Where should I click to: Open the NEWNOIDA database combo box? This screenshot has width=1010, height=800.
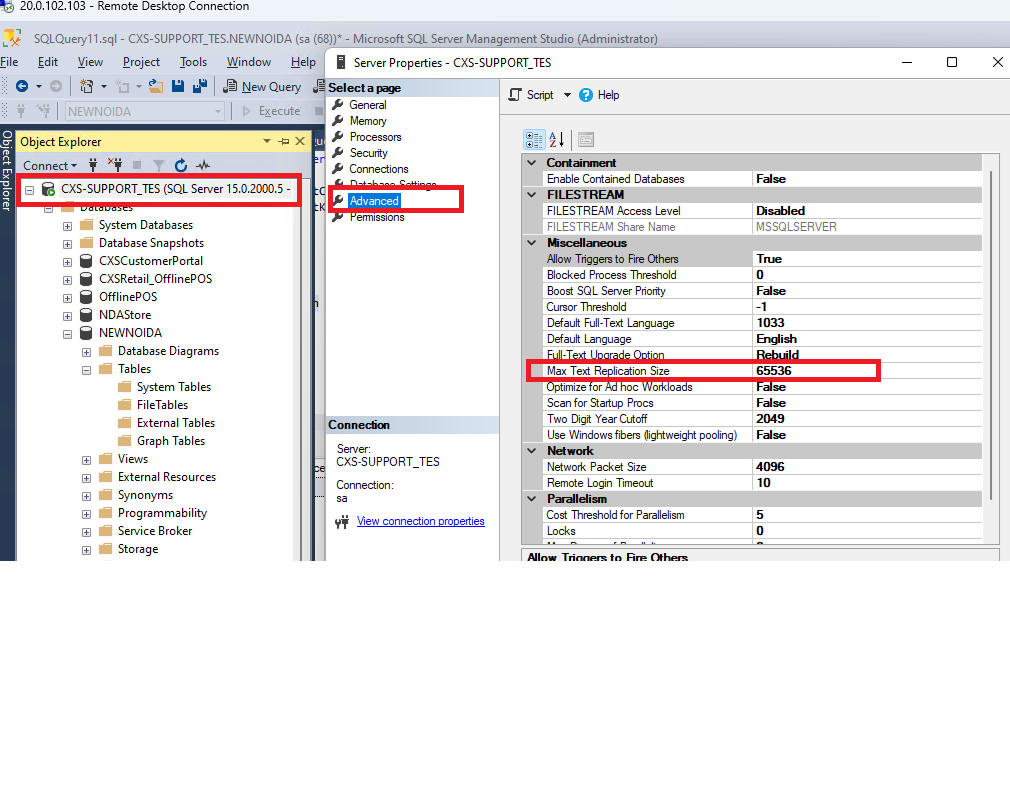(x=144, y=111)
